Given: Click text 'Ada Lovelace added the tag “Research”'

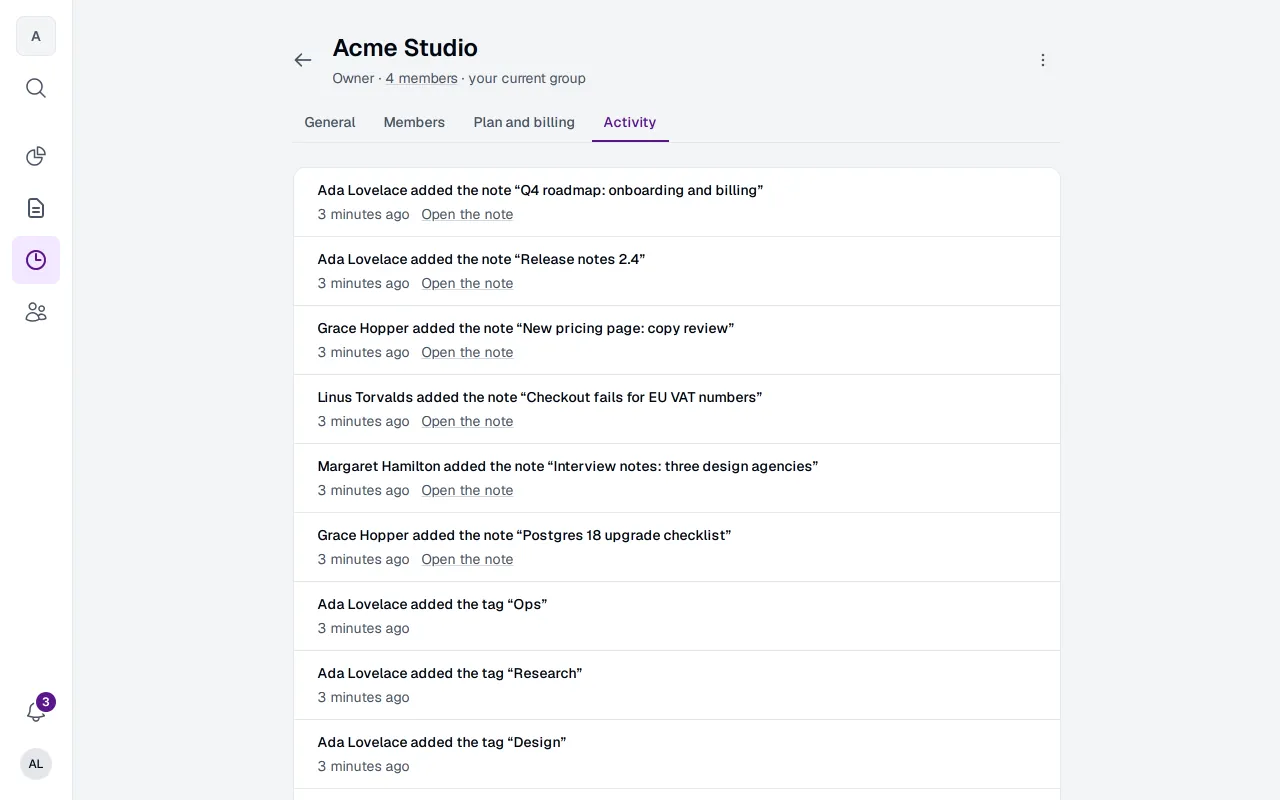Looking at the screenshot, I should (x=450, y=673).
